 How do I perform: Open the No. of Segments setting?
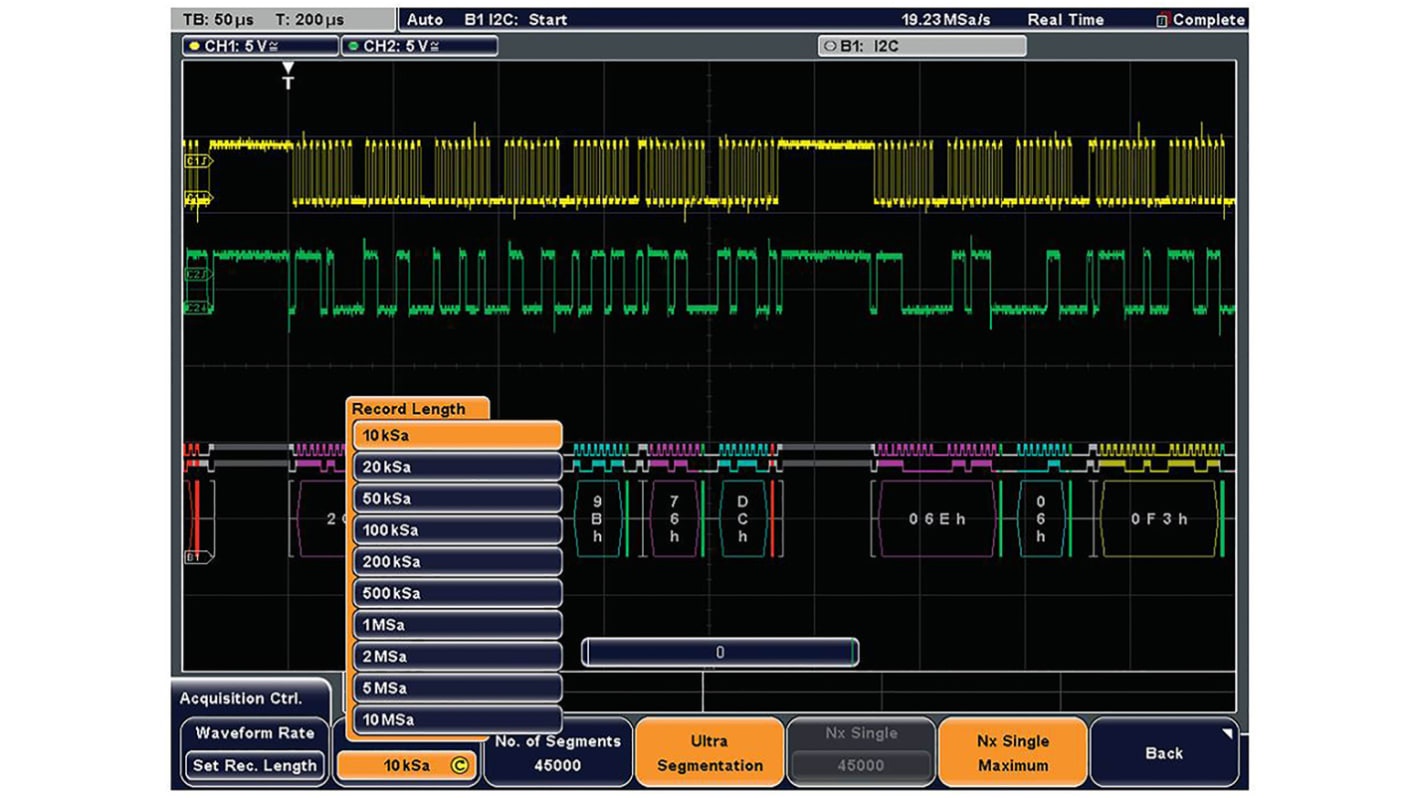click(558, 753)
